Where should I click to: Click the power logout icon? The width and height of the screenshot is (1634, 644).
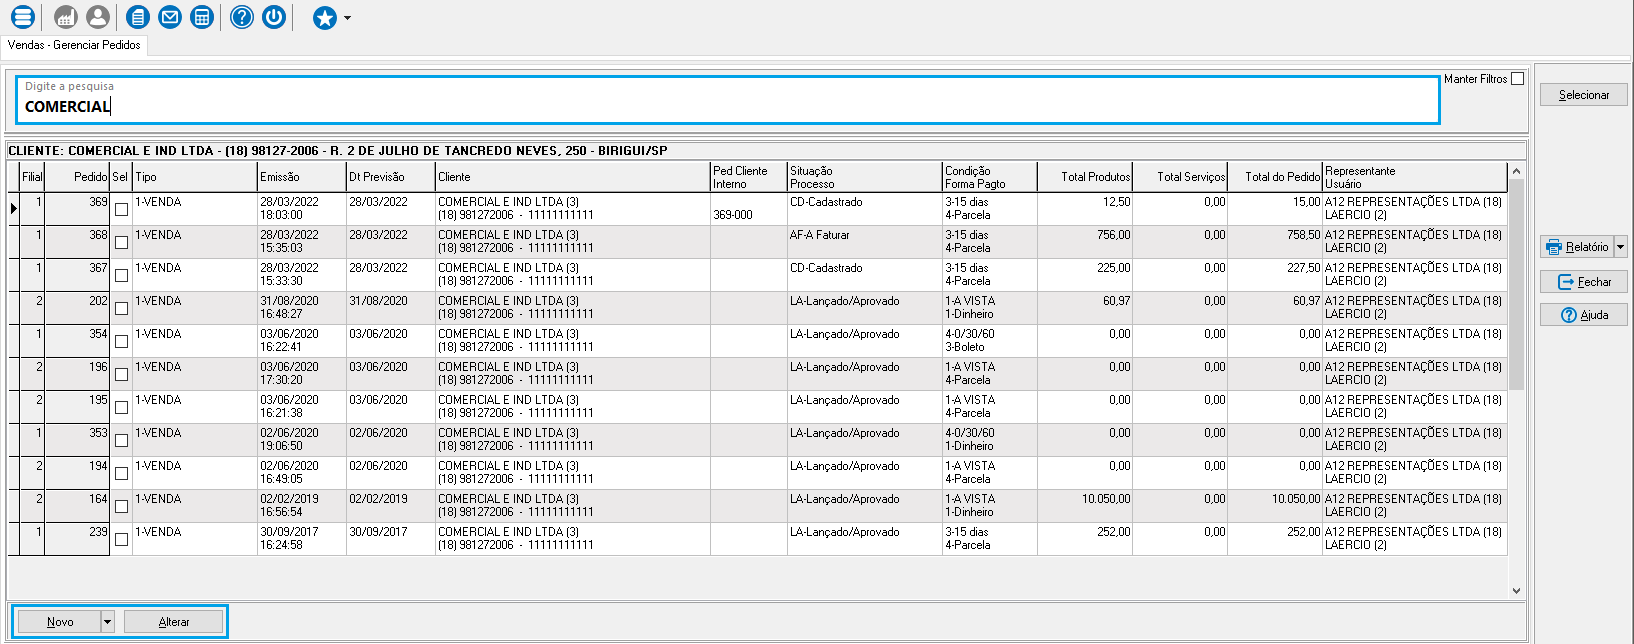click(274, 17)
